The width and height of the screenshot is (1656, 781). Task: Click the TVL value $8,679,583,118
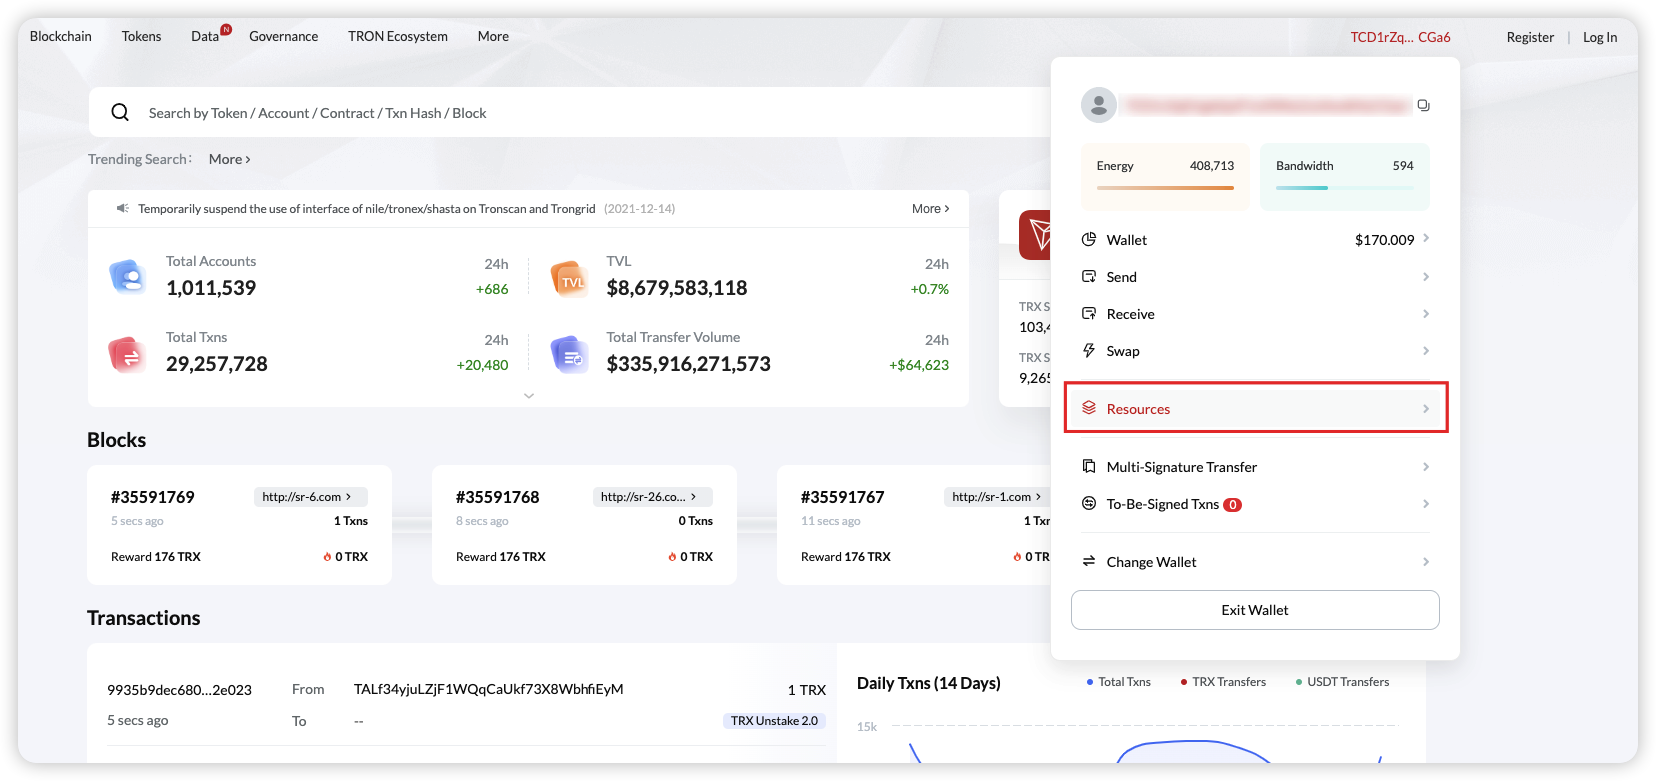point(677,288)
